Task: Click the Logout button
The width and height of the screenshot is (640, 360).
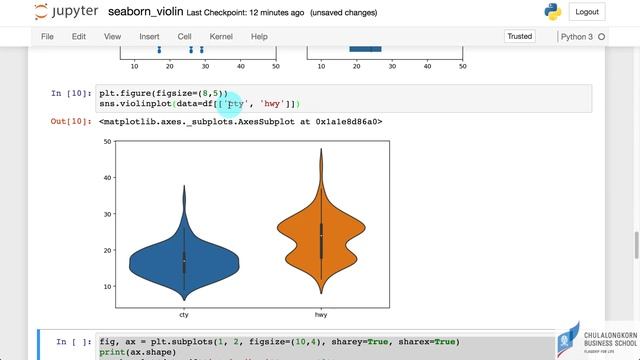Action: [587, 12]
